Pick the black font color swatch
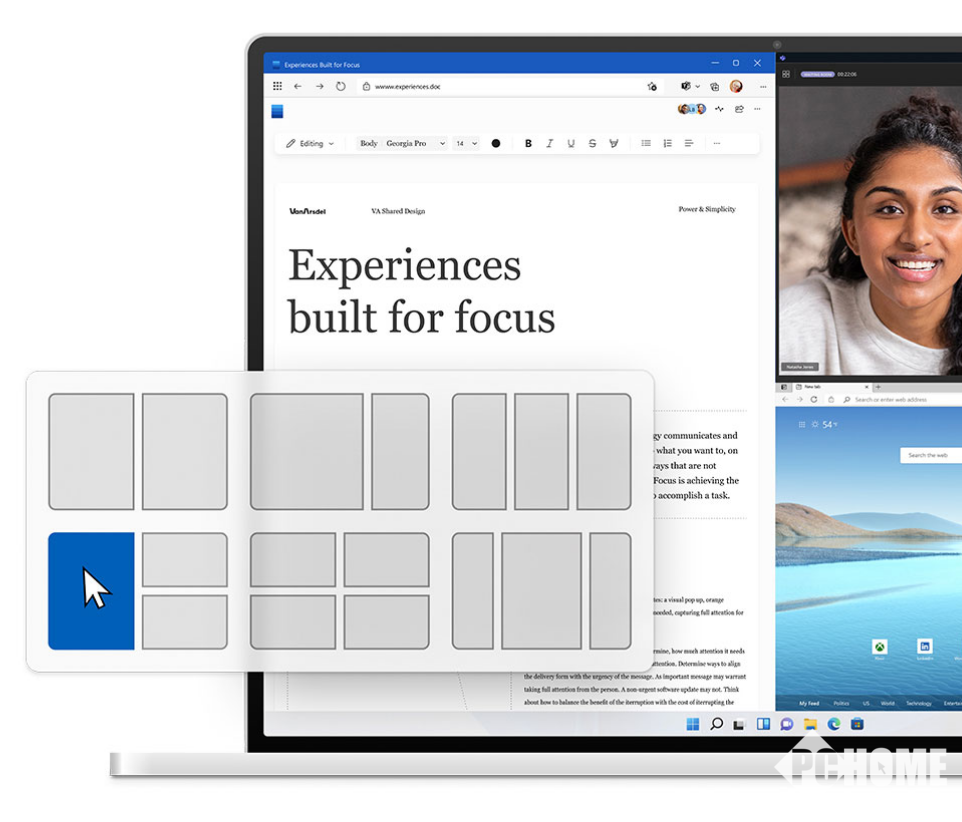Viewport: 962px width, 822px height. point(496,144)
